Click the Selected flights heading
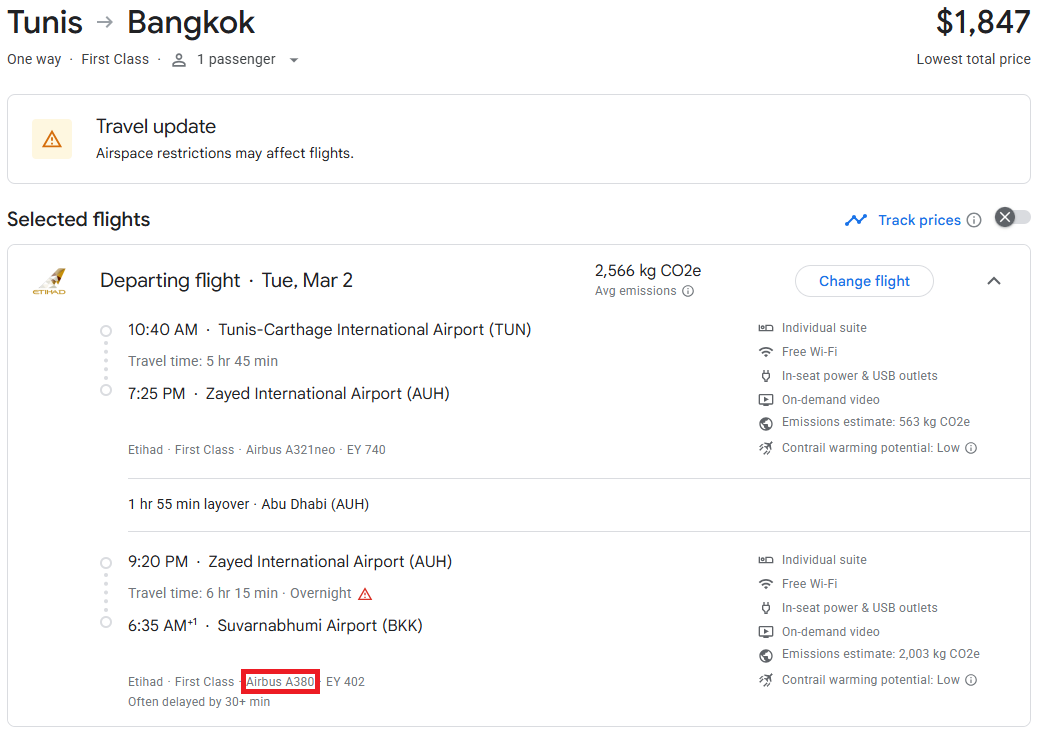The width and height of the screenshot is (1037, 732). 79,220
